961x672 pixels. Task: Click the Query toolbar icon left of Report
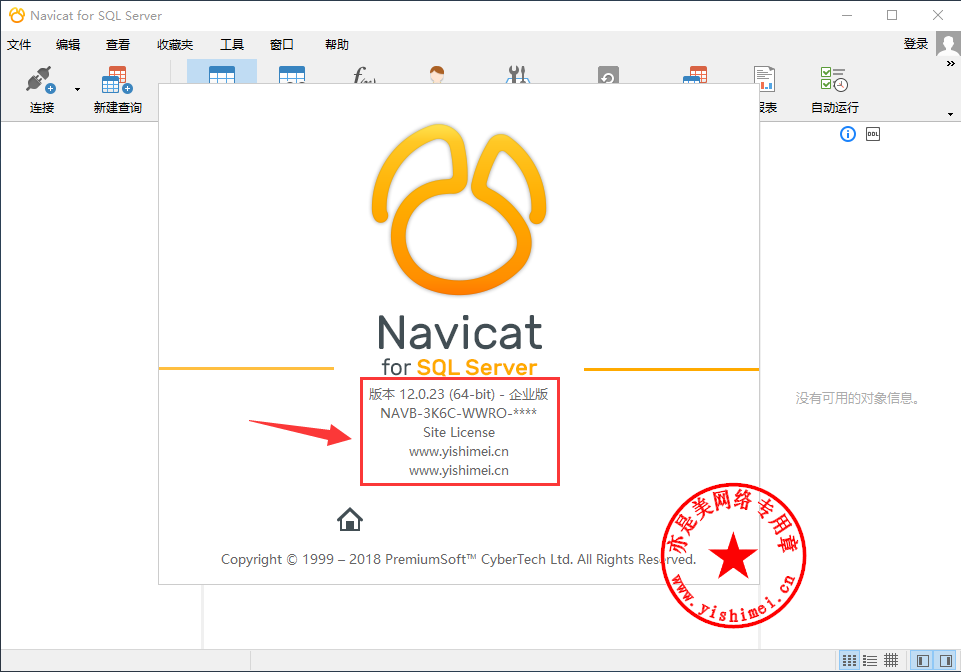(x=695, y=74)
